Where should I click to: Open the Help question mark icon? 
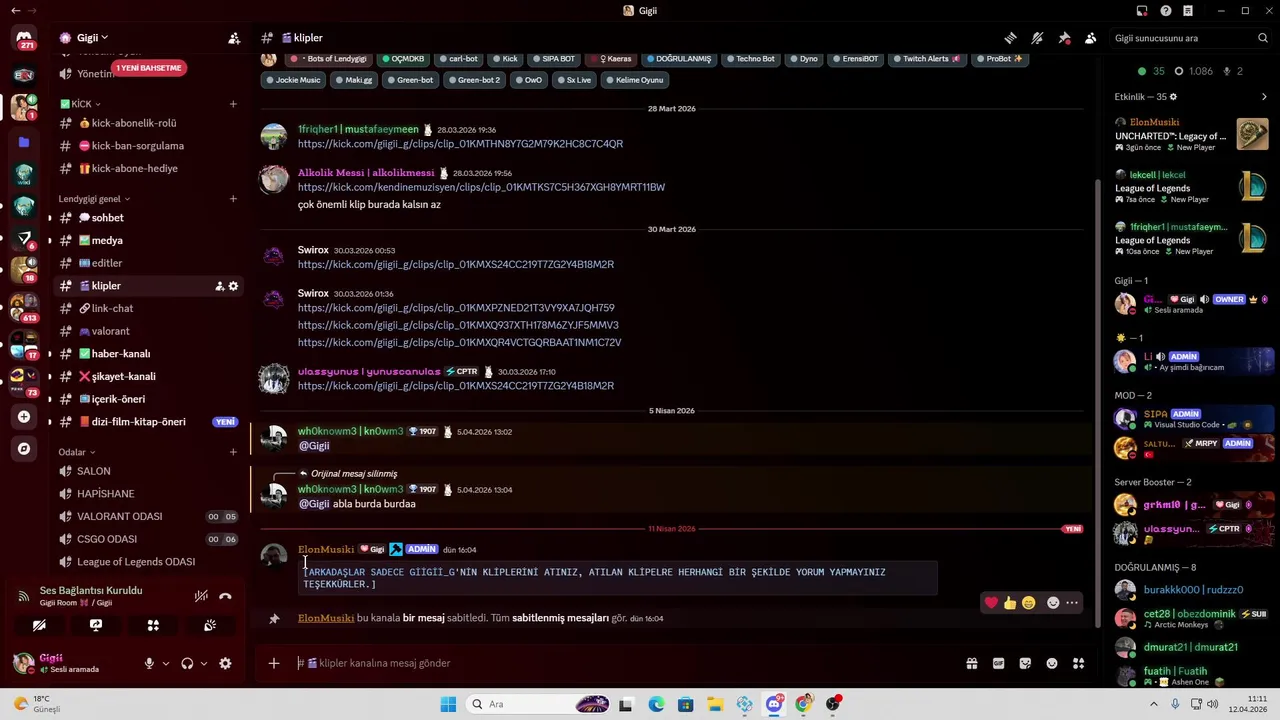click(1165, 11)
